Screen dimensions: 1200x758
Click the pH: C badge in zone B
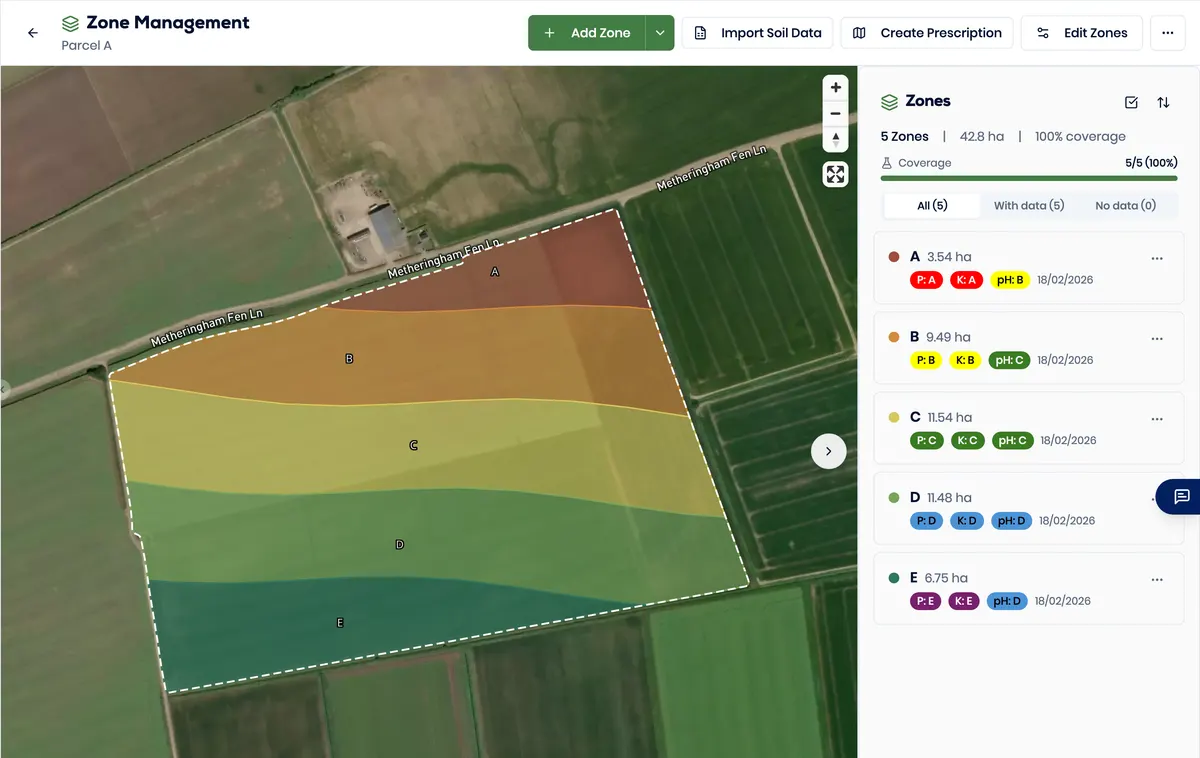coord(1008,360)
